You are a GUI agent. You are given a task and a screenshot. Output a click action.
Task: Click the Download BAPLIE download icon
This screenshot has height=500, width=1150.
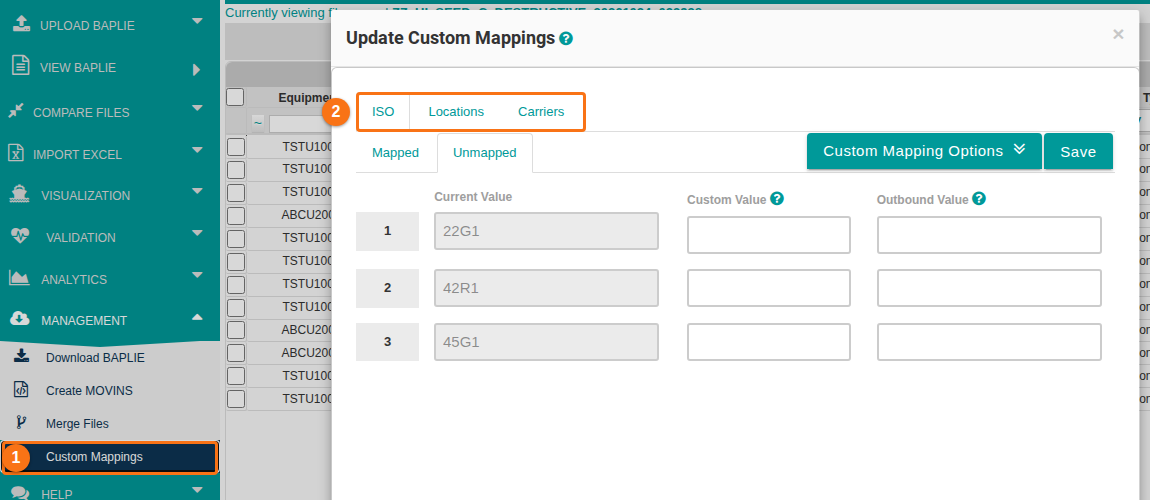click(x=21, y=356)
